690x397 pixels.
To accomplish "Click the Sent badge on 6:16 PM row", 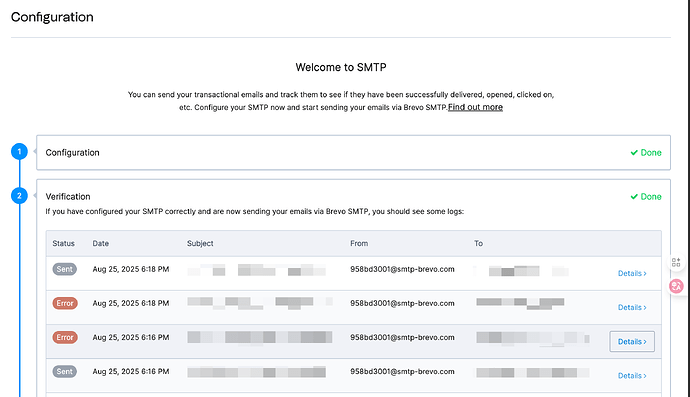I will pyautogui.click(x=65, y=371).
